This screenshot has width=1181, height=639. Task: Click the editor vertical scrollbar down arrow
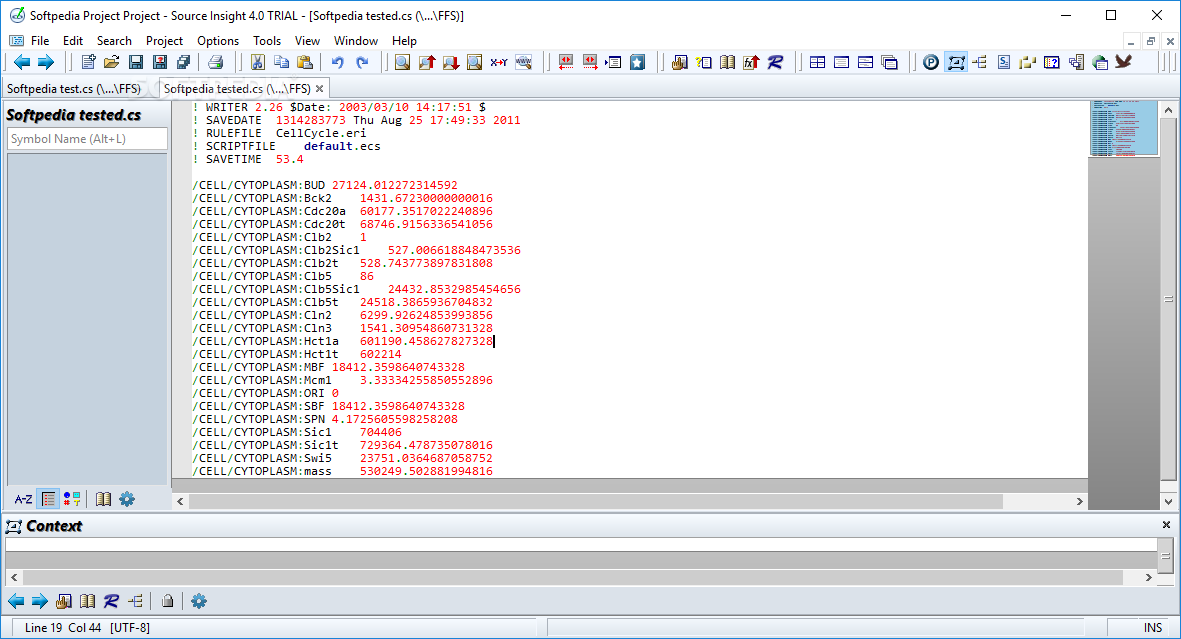(x=1168, y=501)
